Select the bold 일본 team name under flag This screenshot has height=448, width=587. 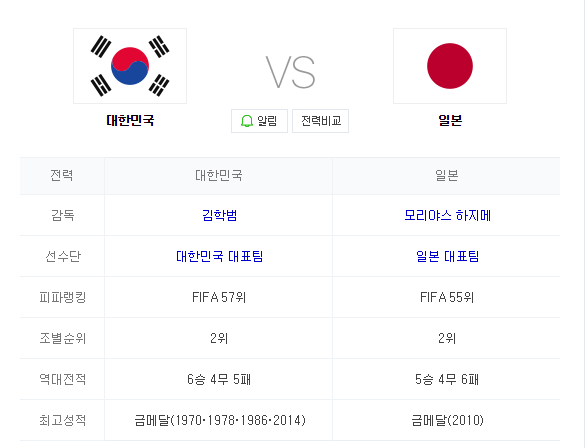tap(450, 121)
